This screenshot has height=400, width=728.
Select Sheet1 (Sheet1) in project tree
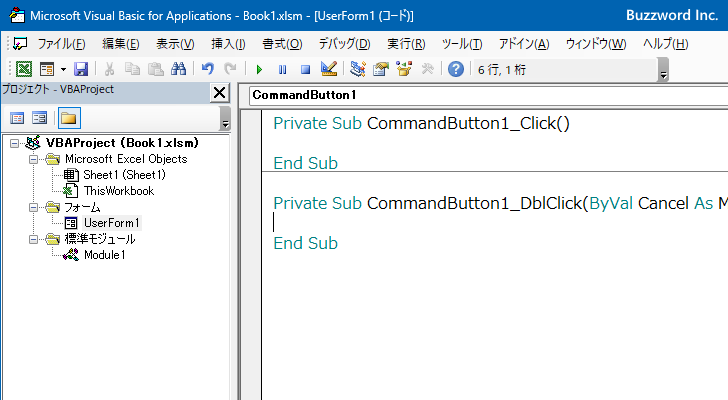pyautogui.click(x=124, y=175)
